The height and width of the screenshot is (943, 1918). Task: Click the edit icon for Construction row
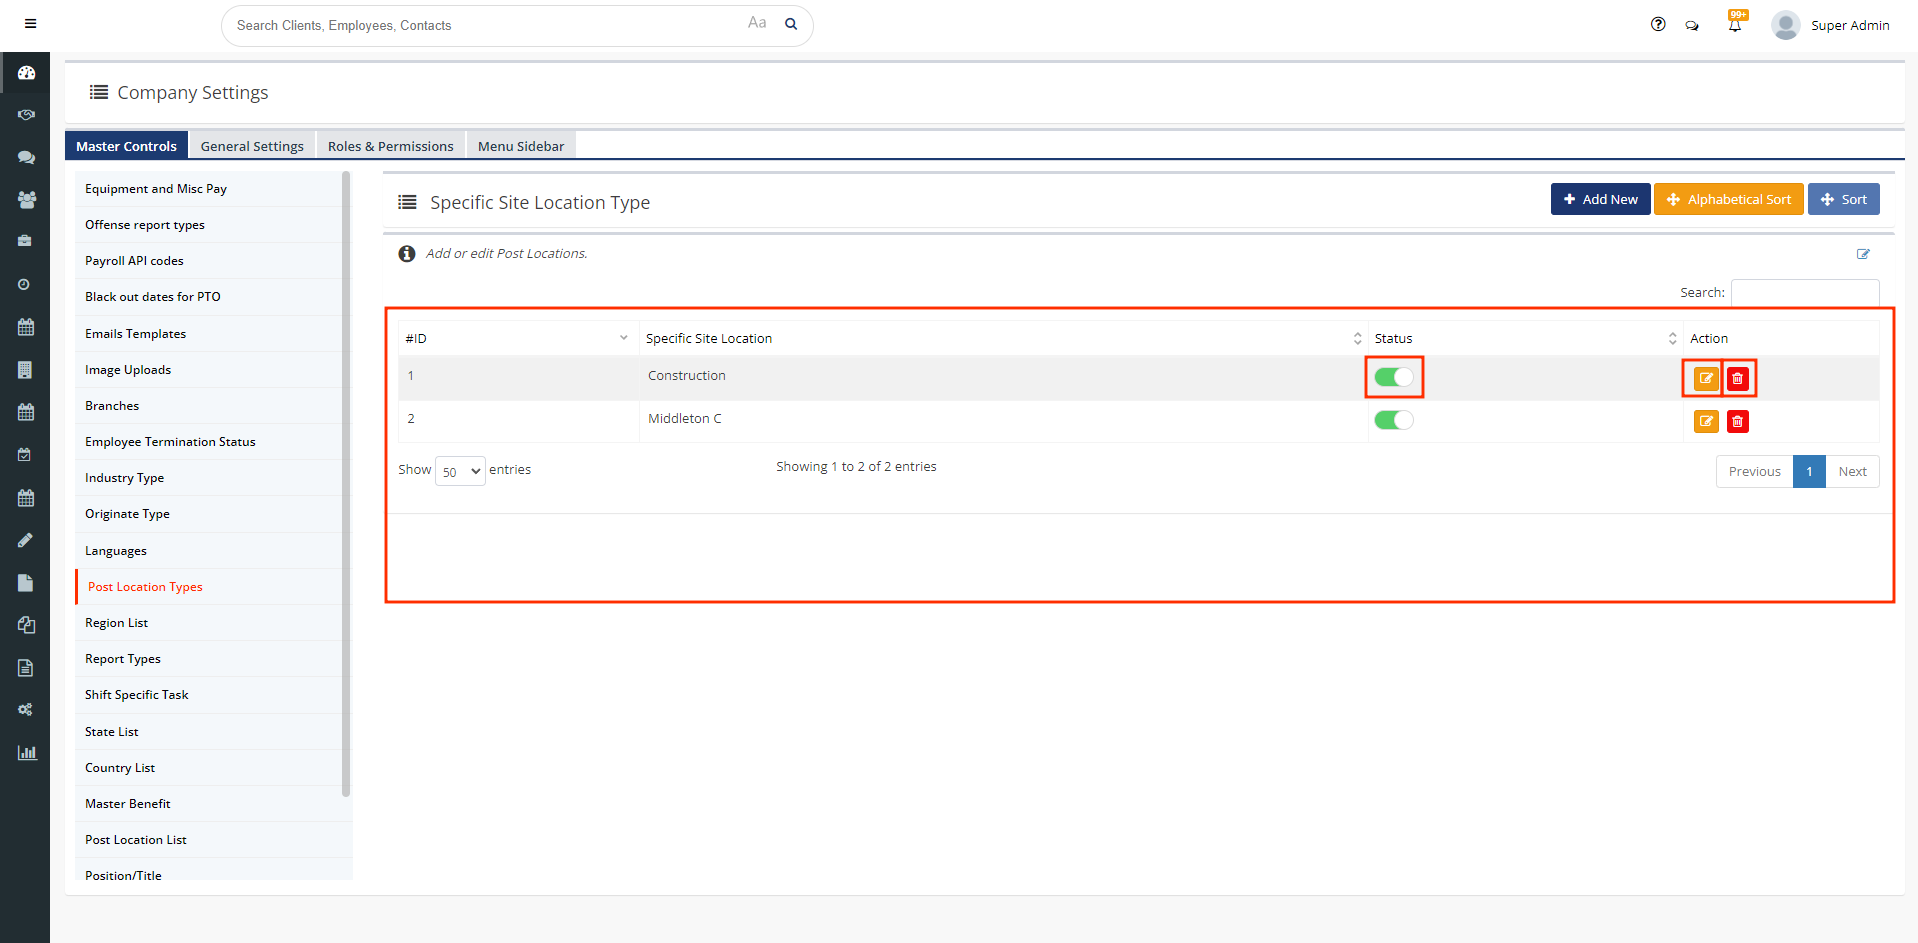1705,379
